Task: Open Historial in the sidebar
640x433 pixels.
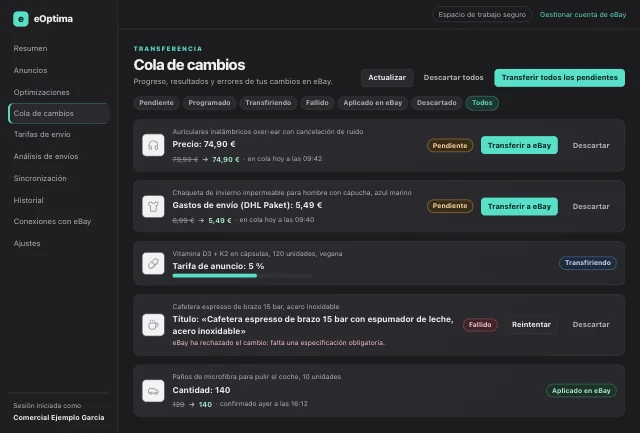Action: coord(28,200)
